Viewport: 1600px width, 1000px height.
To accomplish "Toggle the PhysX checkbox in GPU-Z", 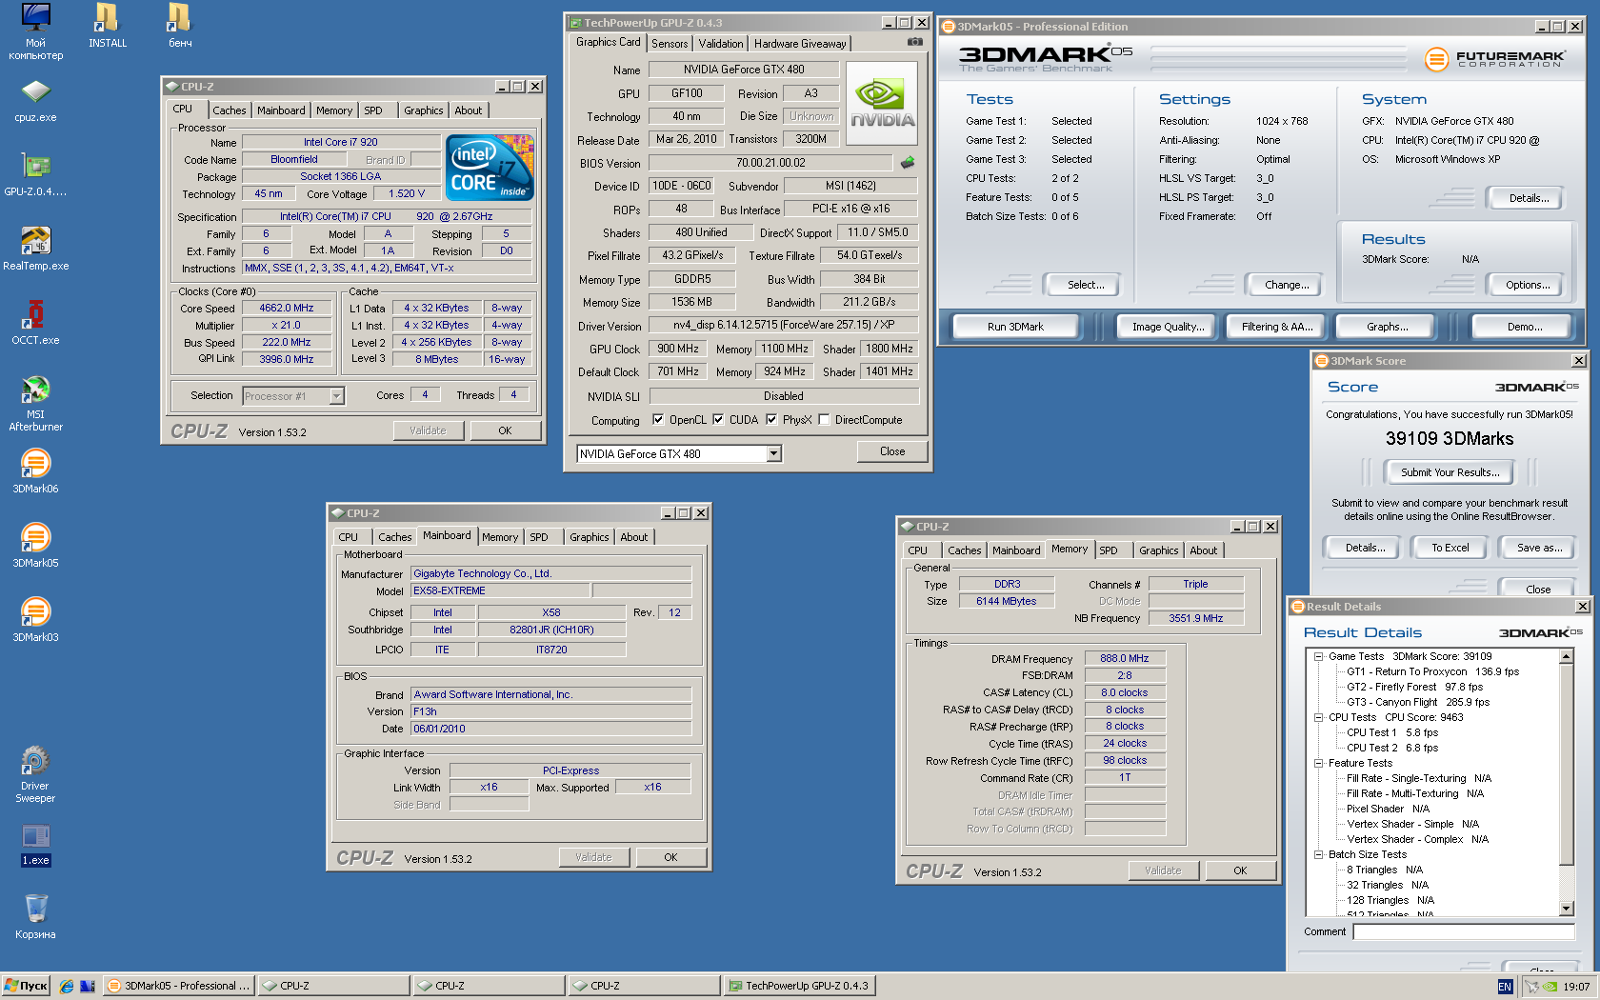I will (x=771, y=420).
